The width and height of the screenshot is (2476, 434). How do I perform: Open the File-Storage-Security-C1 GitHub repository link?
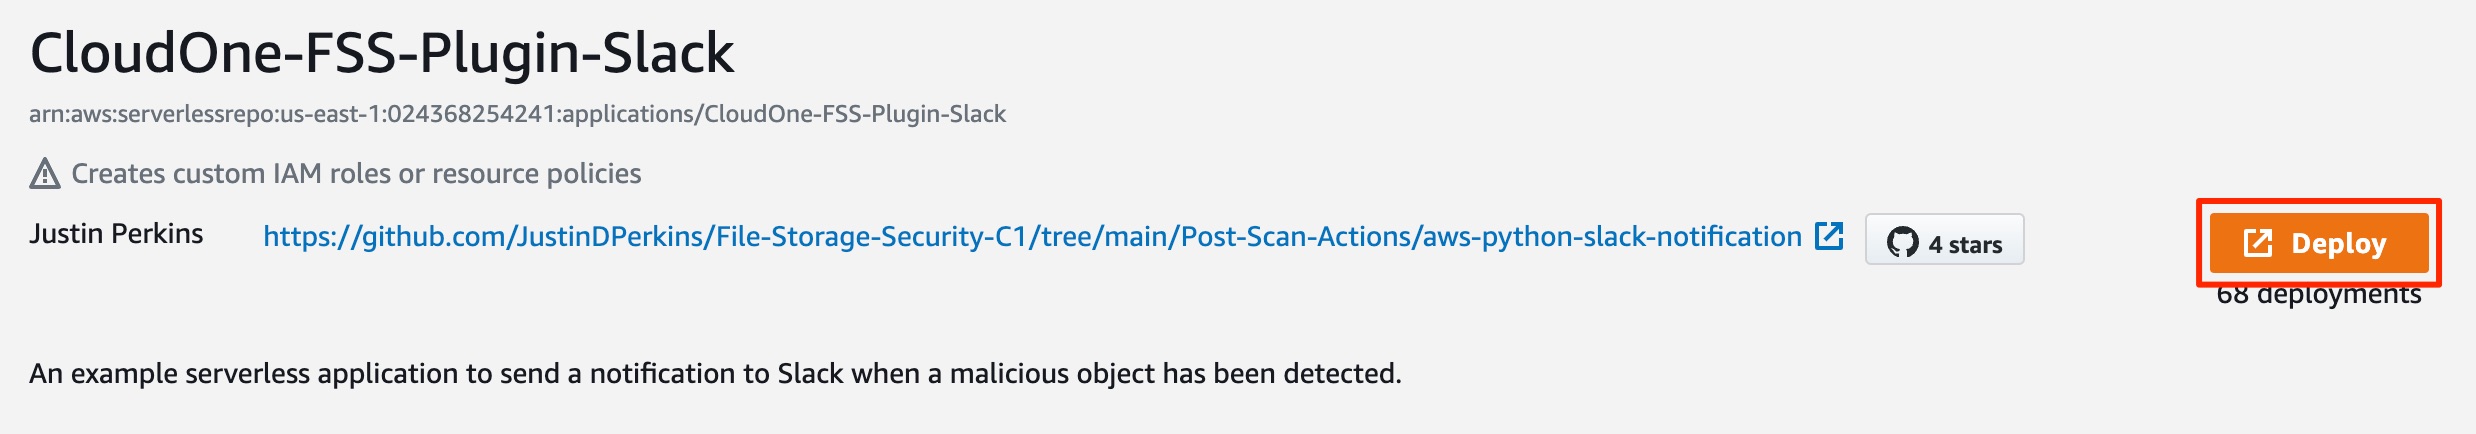[x=1032, y=237]
